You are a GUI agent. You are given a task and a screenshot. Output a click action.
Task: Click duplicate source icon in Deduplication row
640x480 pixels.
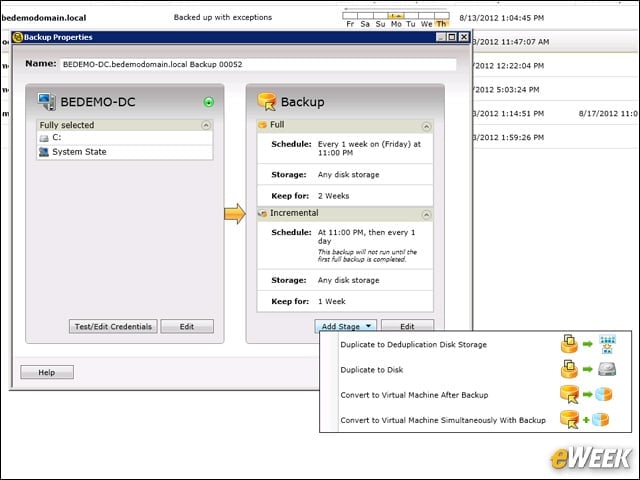pos(569,344)
